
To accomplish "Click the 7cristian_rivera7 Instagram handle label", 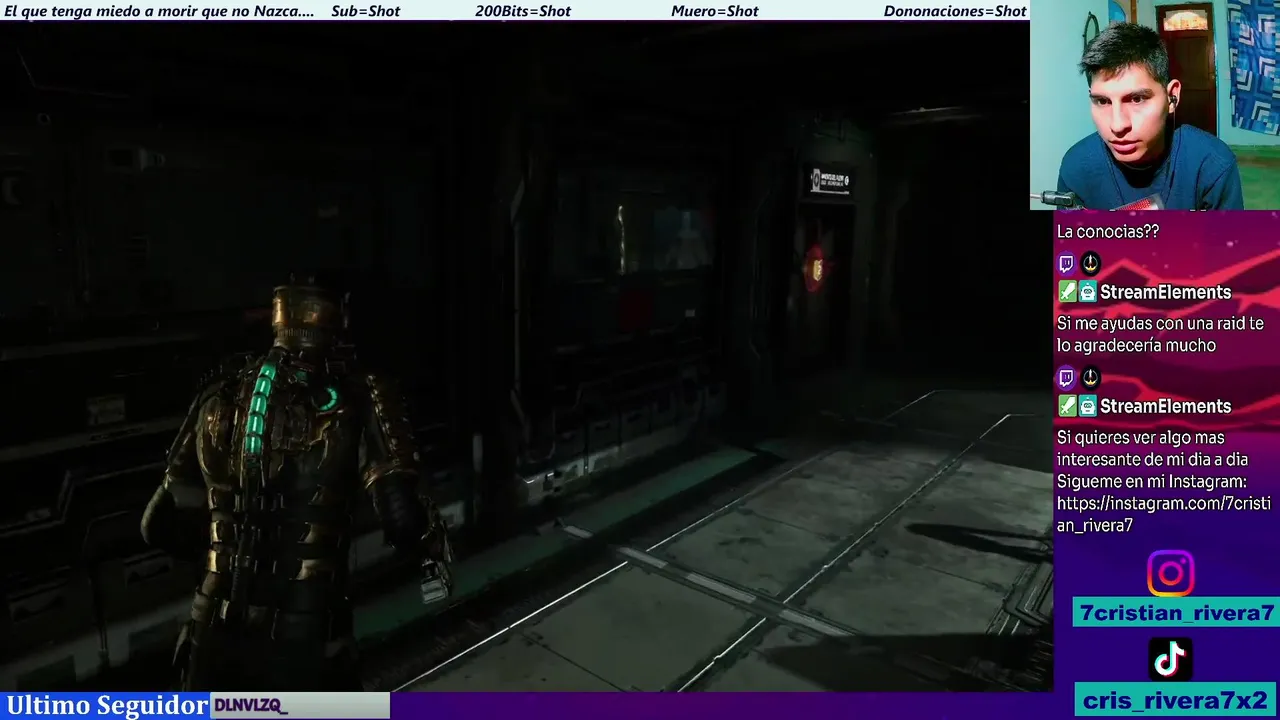I will pos(1177,613).
